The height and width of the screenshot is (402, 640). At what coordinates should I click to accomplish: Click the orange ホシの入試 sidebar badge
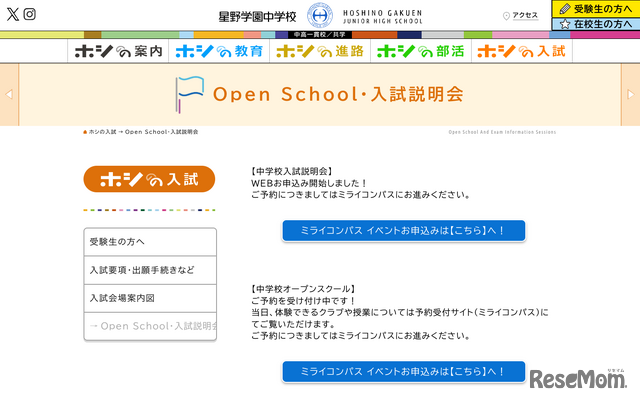point(149,179)
